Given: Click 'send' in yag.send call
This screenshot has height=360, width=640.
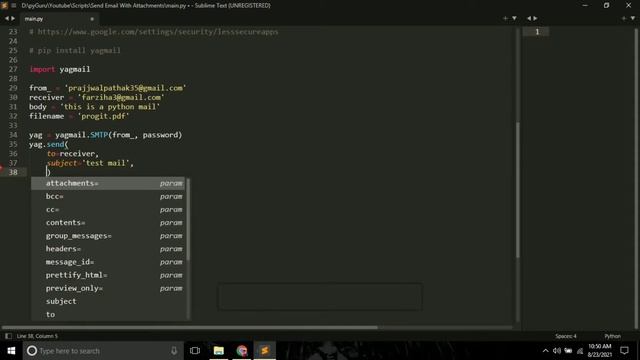Looking at the screenshot, I should pos(55,144).
